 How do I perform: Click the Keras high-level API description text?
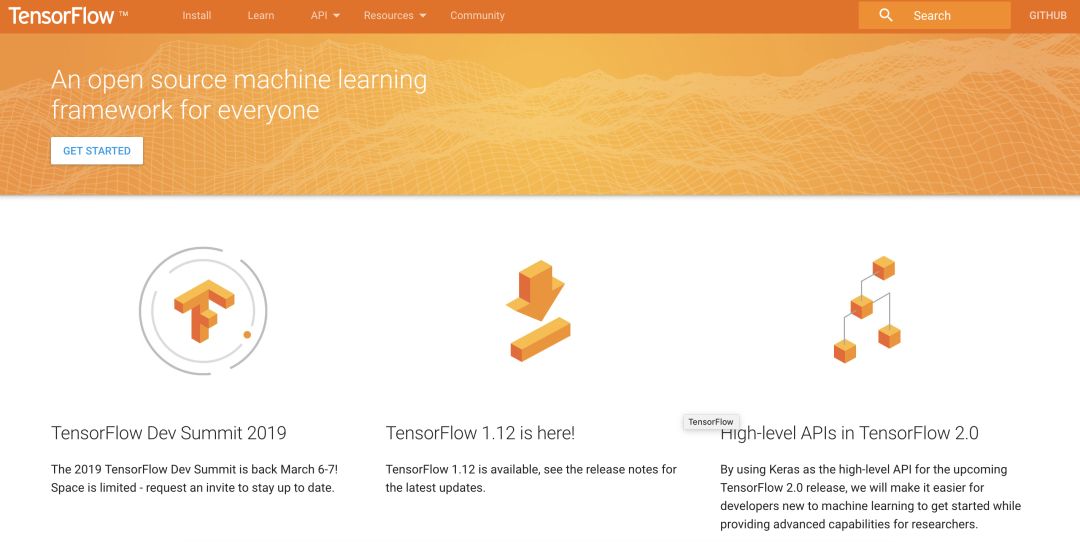[x=871, y=497]
